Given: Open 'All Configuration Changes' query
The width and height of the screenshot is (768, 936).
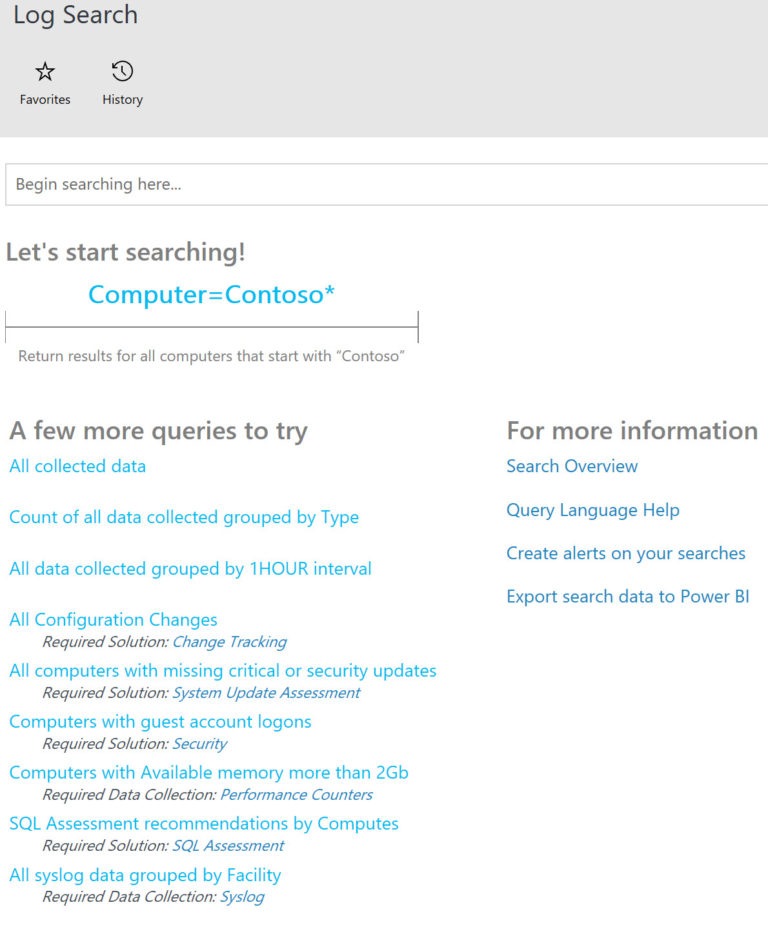Looking at the screenshot, I should point(113,620).
